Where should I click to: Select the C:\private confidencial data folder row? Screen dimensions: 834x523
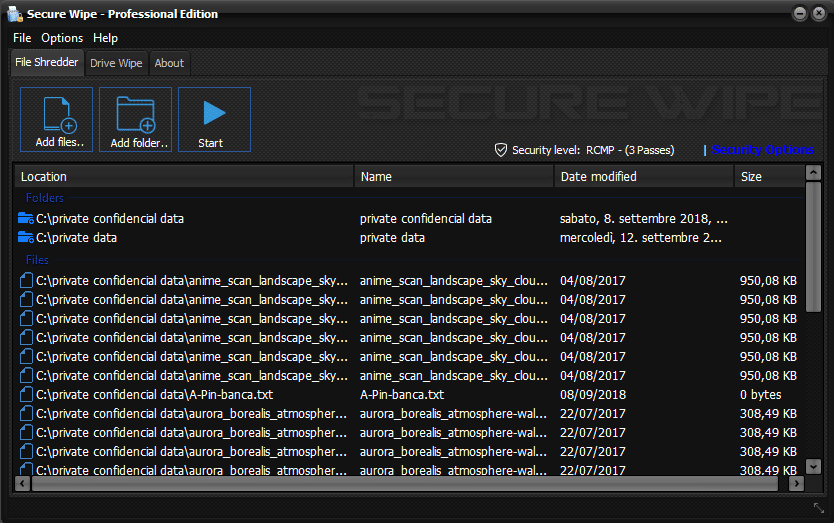pyautogui.click(x=410, y=219)
